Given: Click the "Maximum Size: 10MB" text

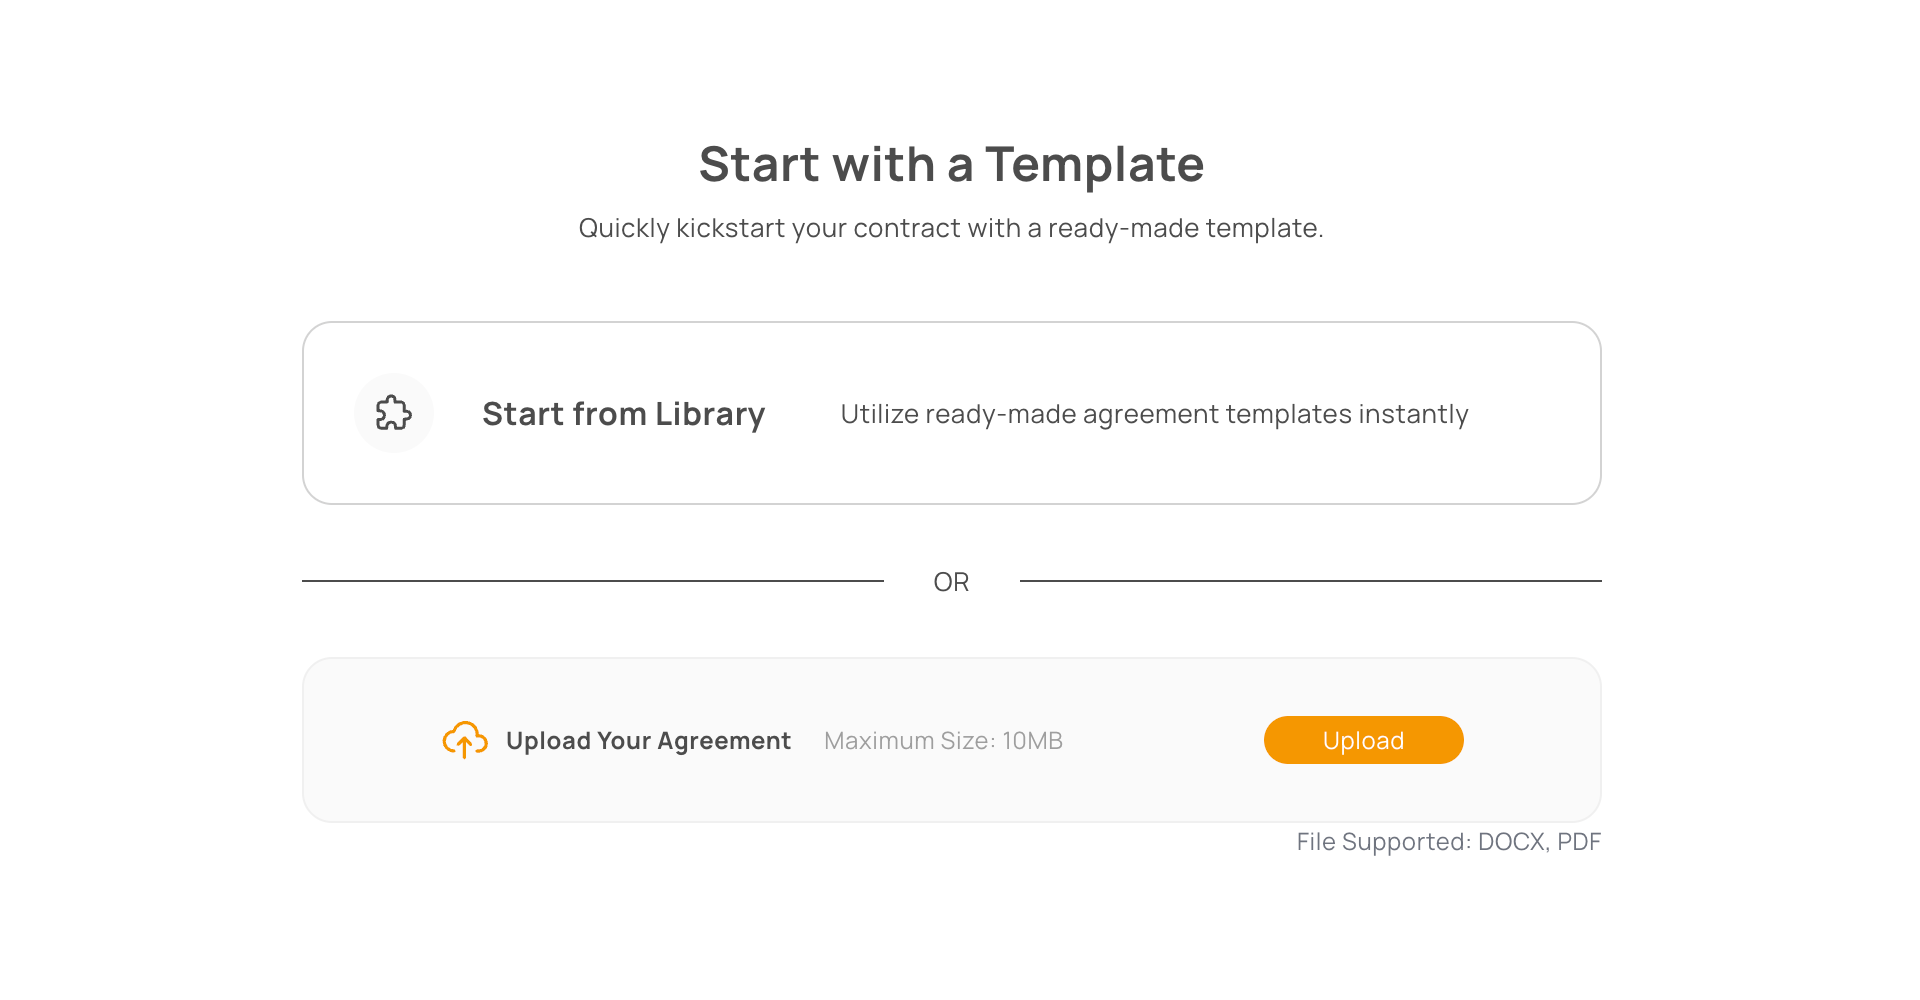Looking at the screenshot, I should point(943,741).
